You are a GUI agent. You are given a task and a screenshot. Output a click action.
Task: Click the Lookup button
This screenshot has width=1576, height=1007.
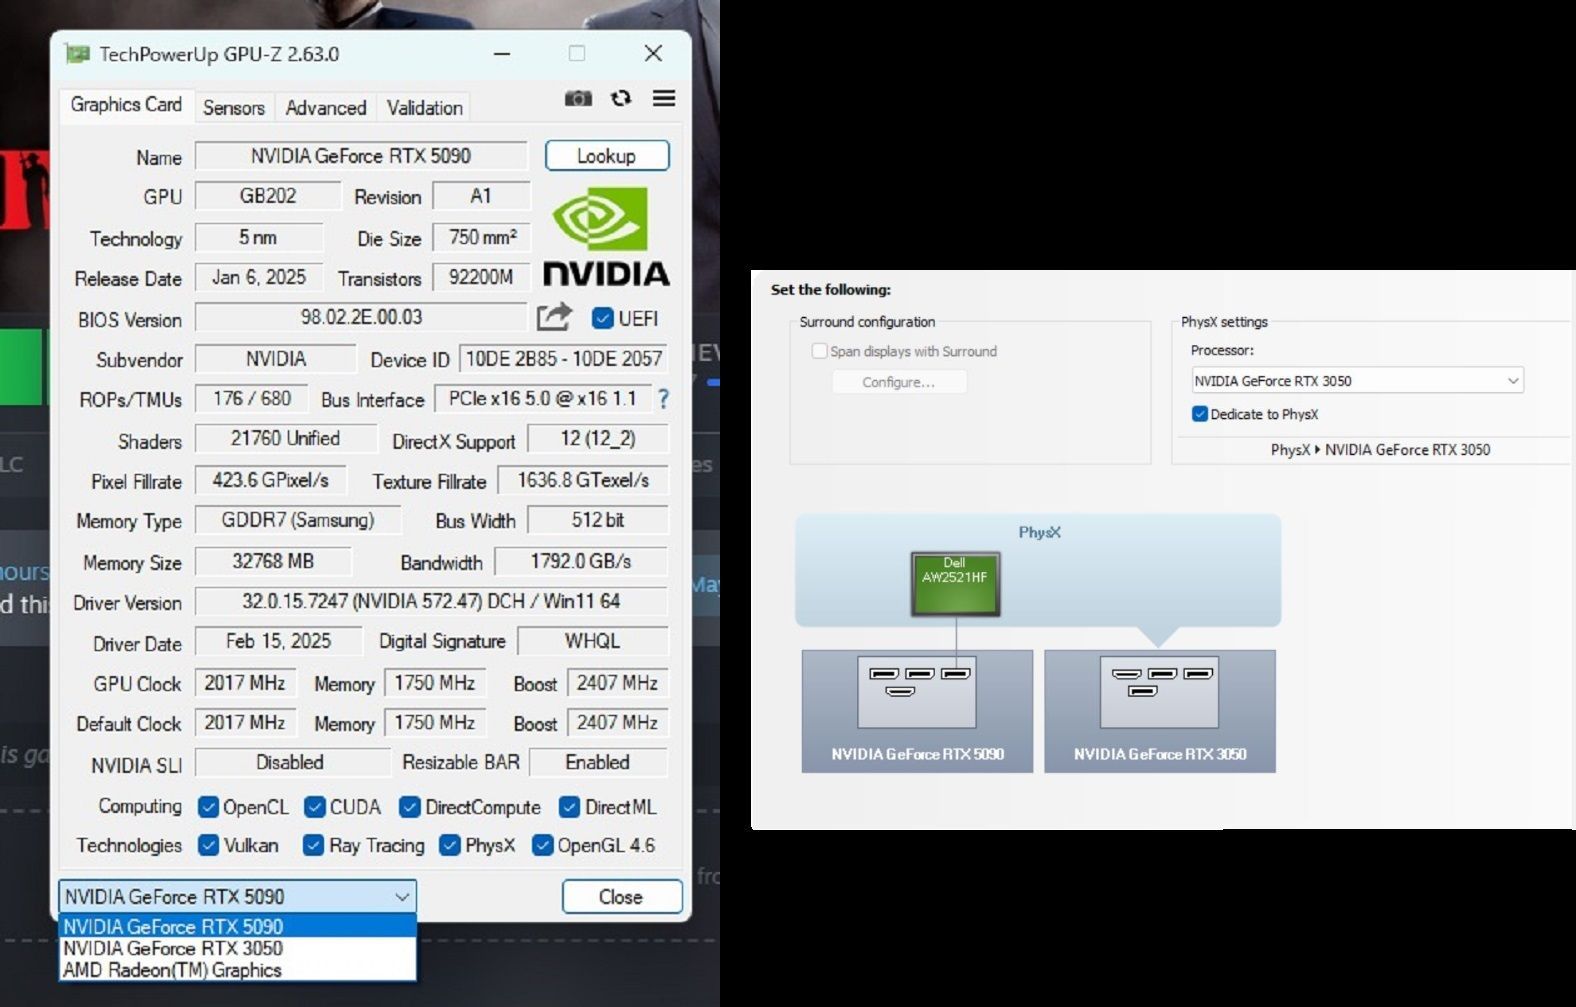click(607, 156)
